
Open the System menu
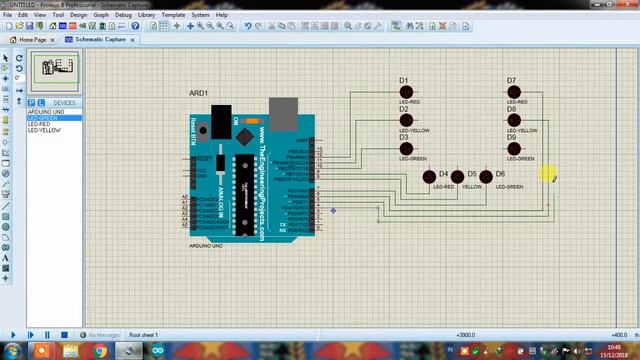[x=200, y=15]
